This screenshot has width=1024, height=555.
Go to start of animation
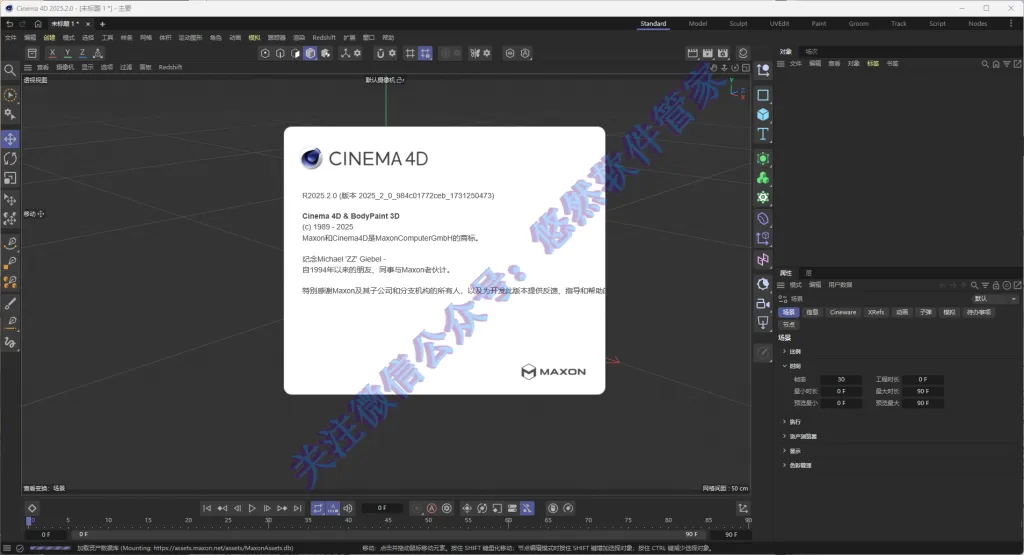pos(206,508)
